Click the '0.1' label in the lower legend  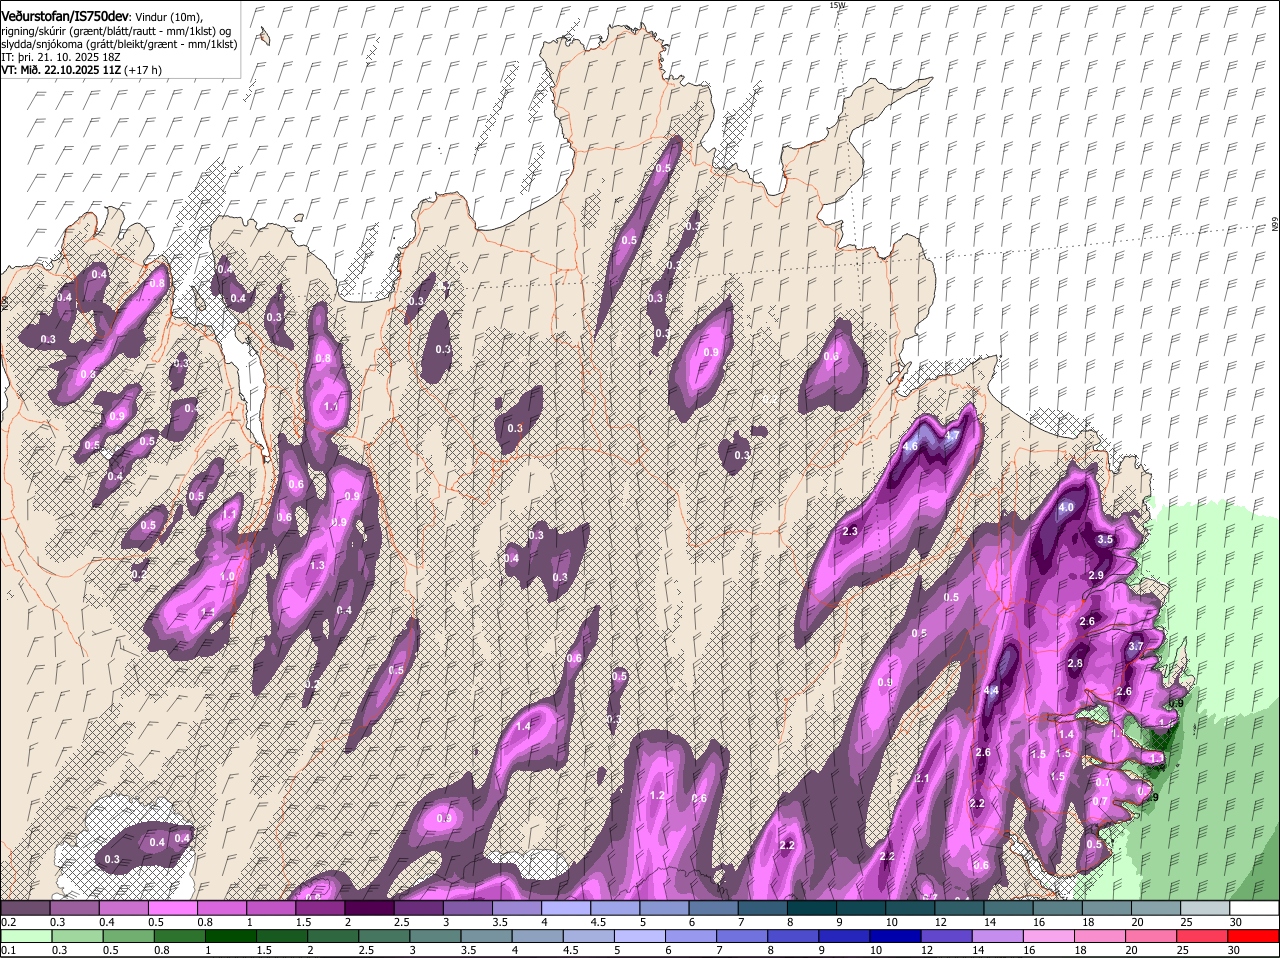point(8,950)
